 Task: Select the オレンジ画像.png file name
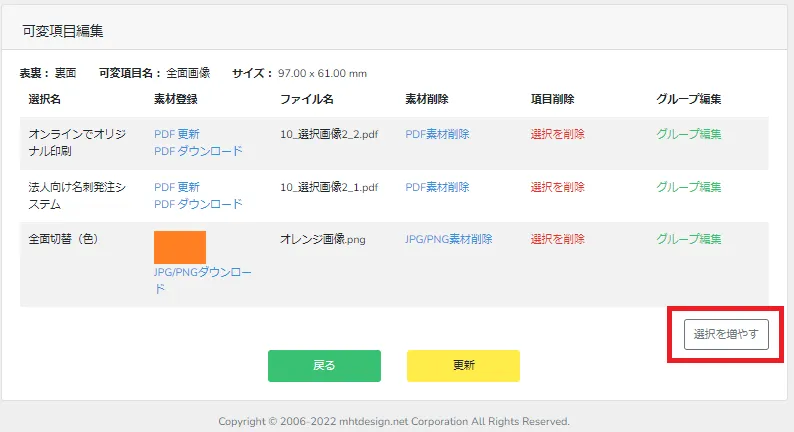(x=321, y=239)
